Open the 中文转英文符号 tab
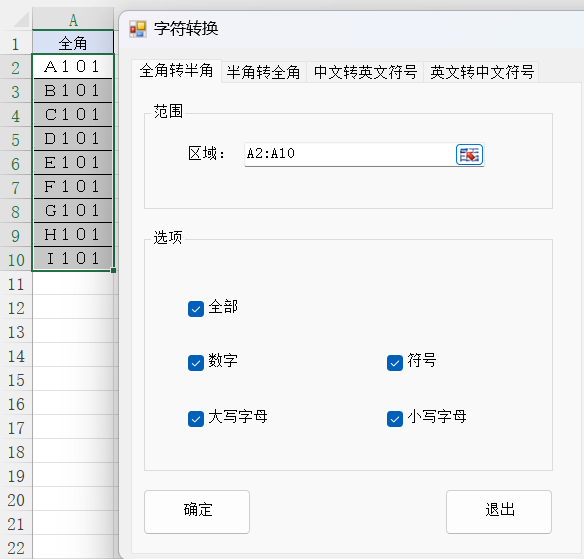The width and height of the screenshot is (584, 559). 365,72
